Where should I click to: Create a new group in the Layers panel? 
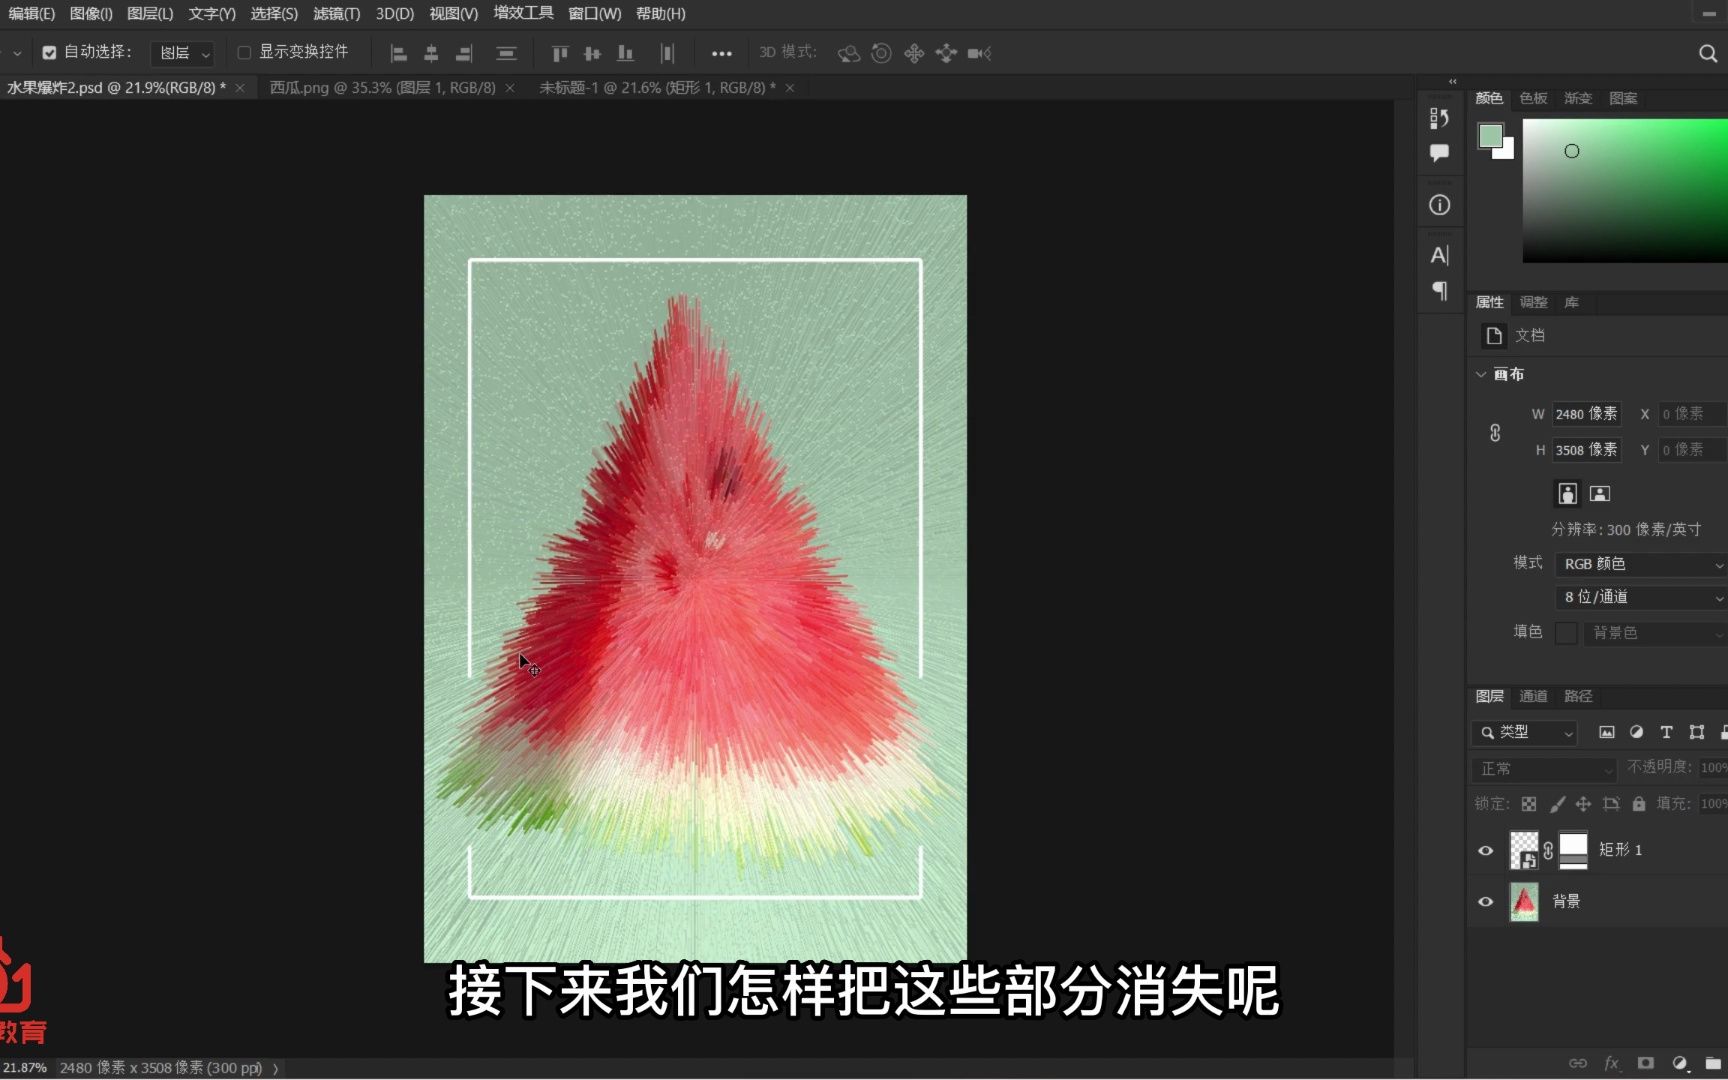[x=1712, y=1063]
